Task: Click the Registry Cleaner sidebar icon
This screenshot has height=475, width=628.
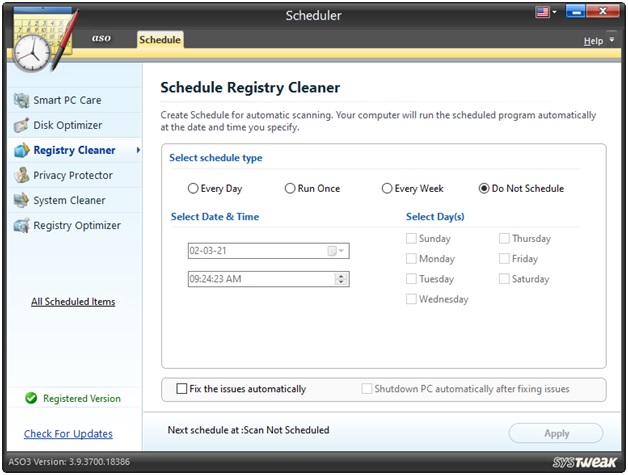Action: [x=22, y=150]
